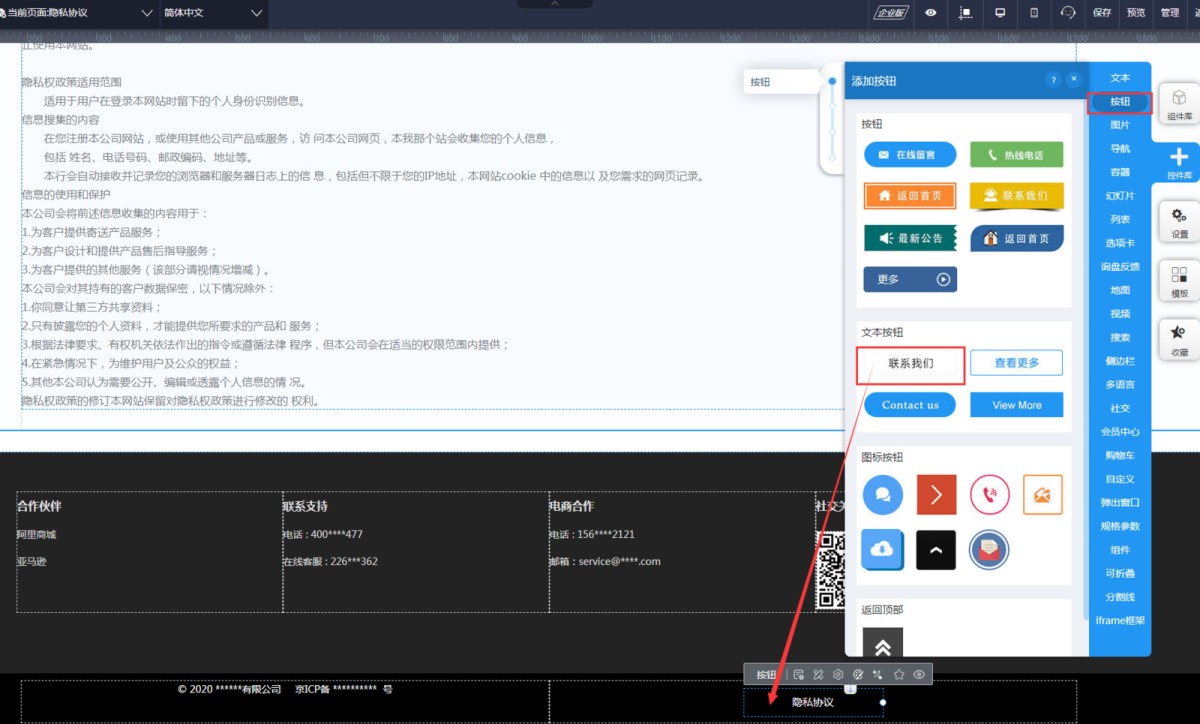
Task: Open the 组件库 component library panel
Action: (x=1179, y=104)
